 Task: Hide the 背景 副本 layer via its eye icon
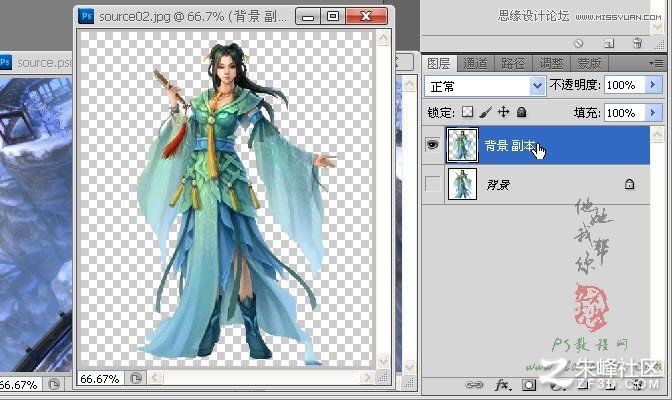pos(432,144)
